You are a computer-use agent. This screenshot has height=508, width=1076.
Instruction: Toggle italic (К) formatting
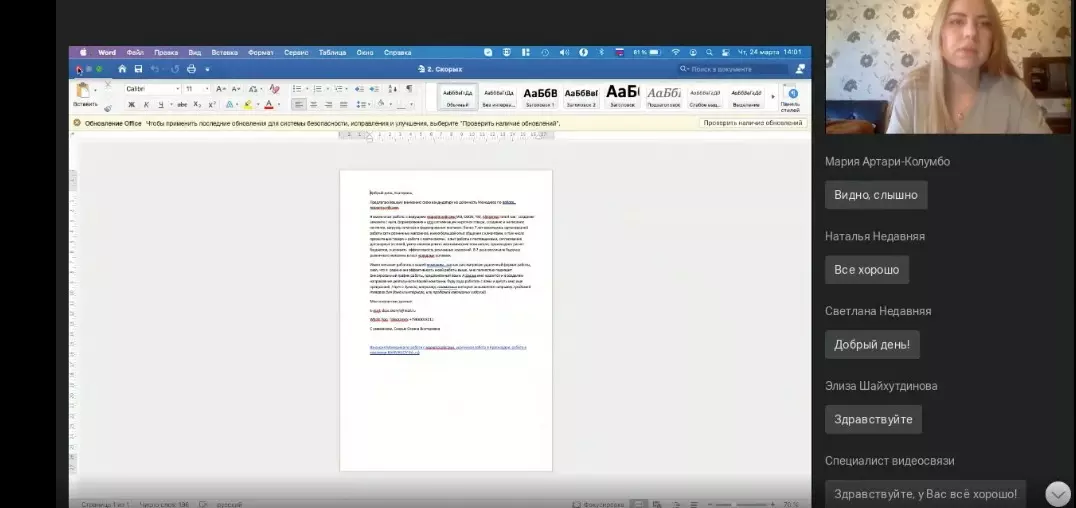[x=146, y=104]
